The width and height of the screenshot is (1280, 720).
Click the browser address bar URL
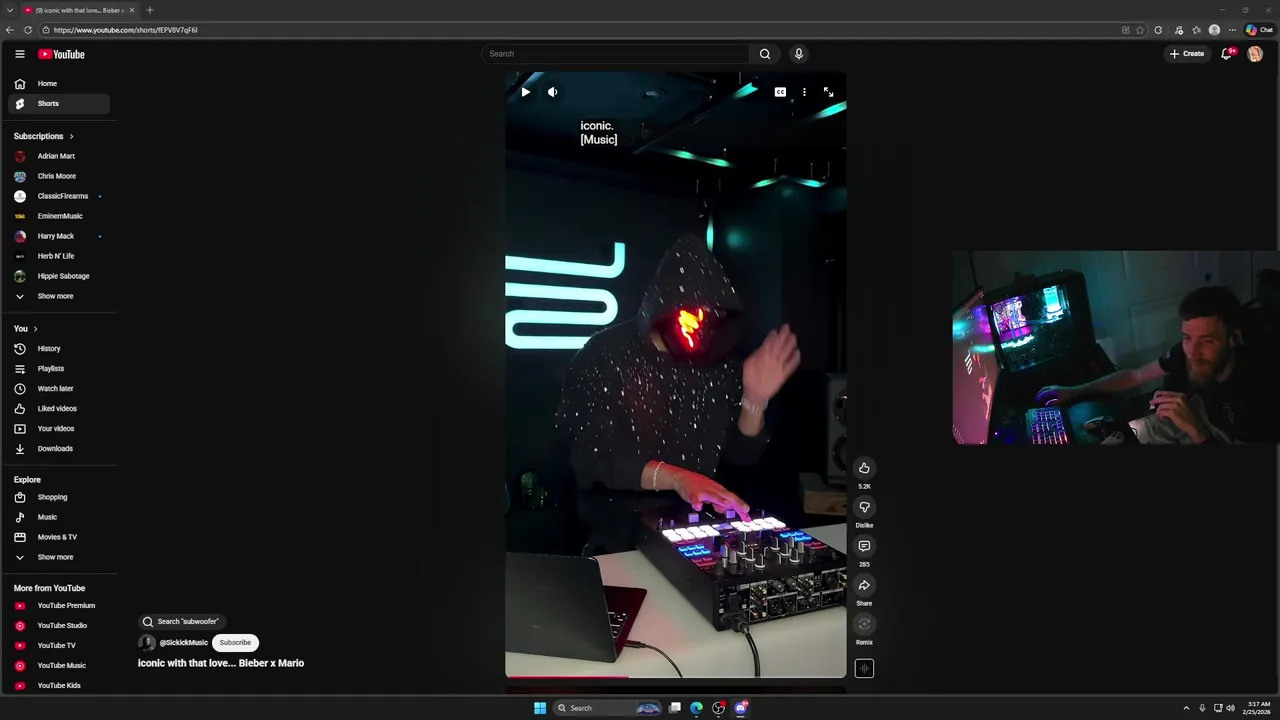125,30
